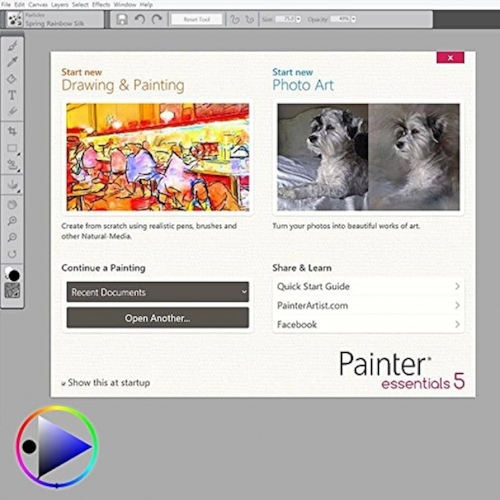Click the chevron beside PainterArtist.com
Image resolution: width=500 pixels, height=500 pixels.
coord(457,305)
